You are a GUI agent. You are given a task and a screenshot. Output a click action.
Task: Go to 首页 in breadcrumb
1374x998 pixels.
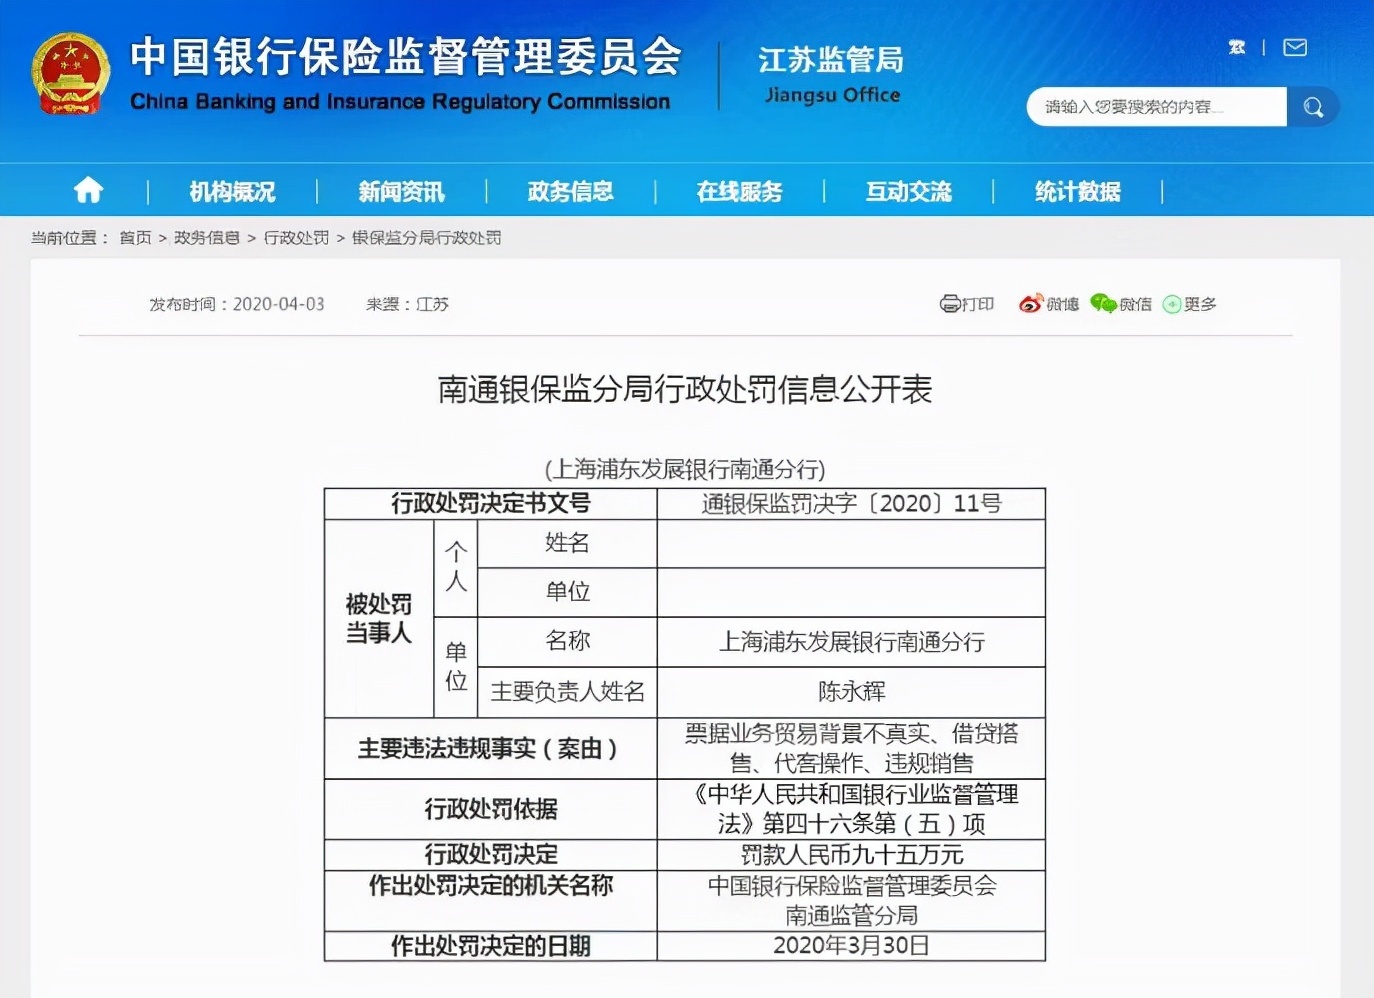(x=135, y=238)
